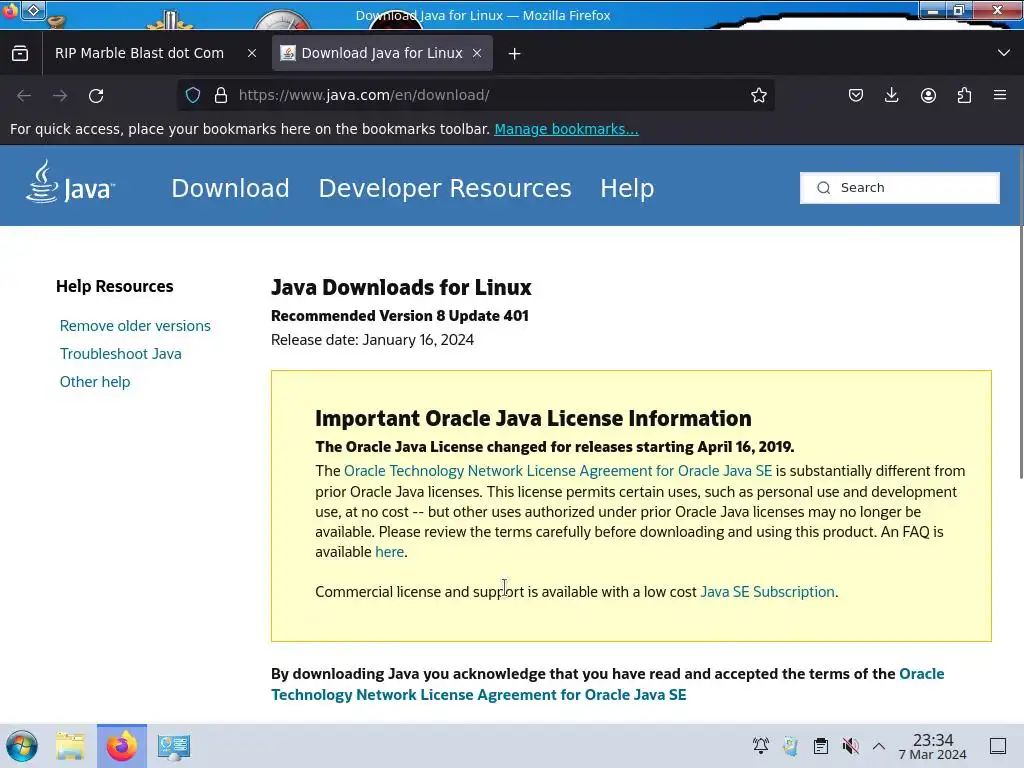
Task: Switch to RIP Marble Blast dot Com tab
Action: pos(139,54)
